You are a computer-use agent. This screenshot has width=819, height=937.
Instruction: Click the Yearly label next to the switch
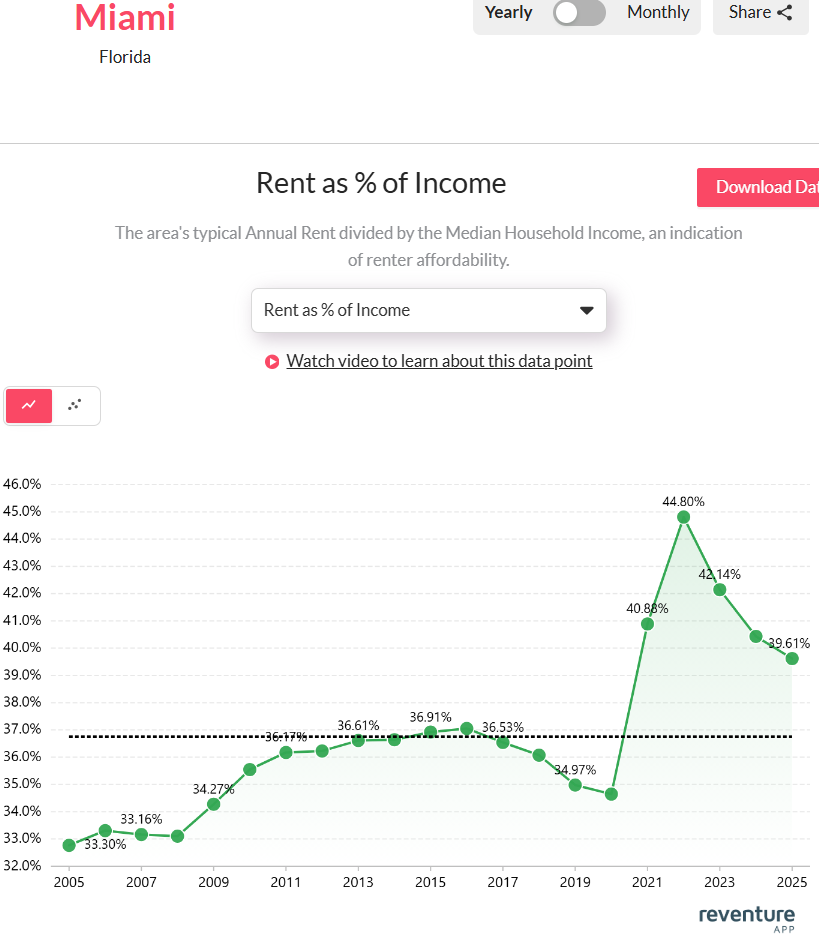coord(508,12)
